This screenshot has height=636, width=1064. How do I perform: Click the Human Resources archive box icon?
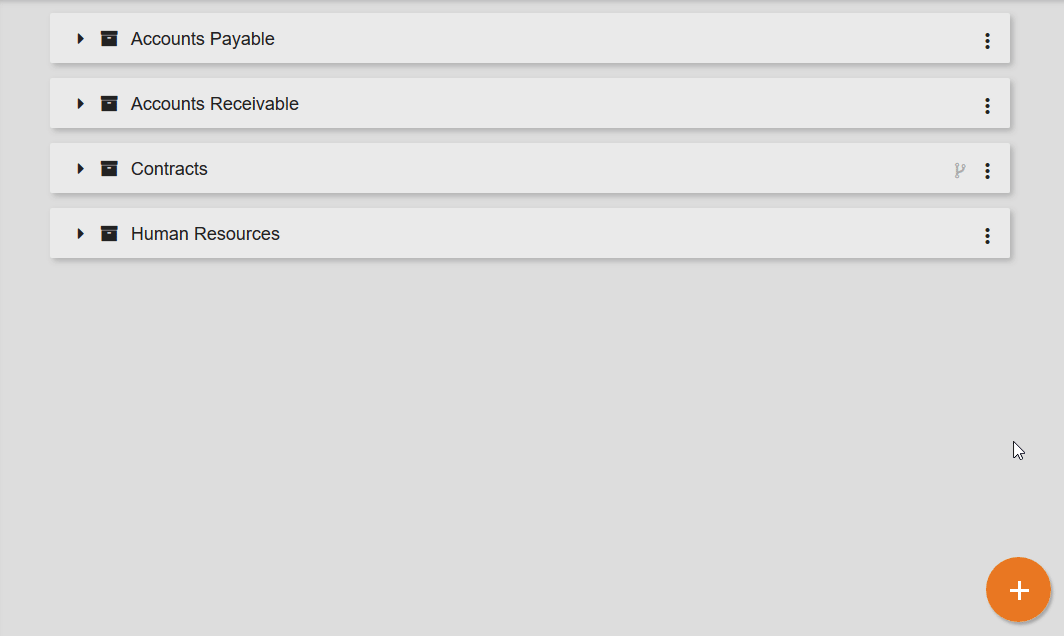coord(109,234)
